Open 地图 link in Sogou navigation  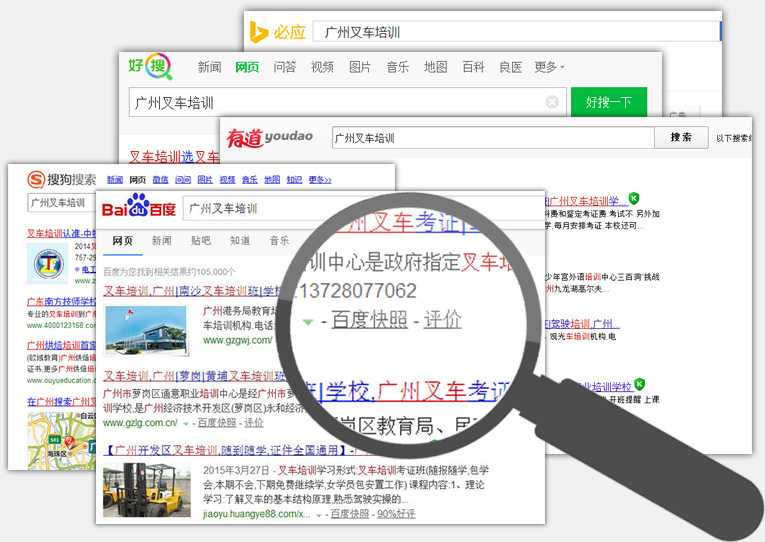pos(272,180)
